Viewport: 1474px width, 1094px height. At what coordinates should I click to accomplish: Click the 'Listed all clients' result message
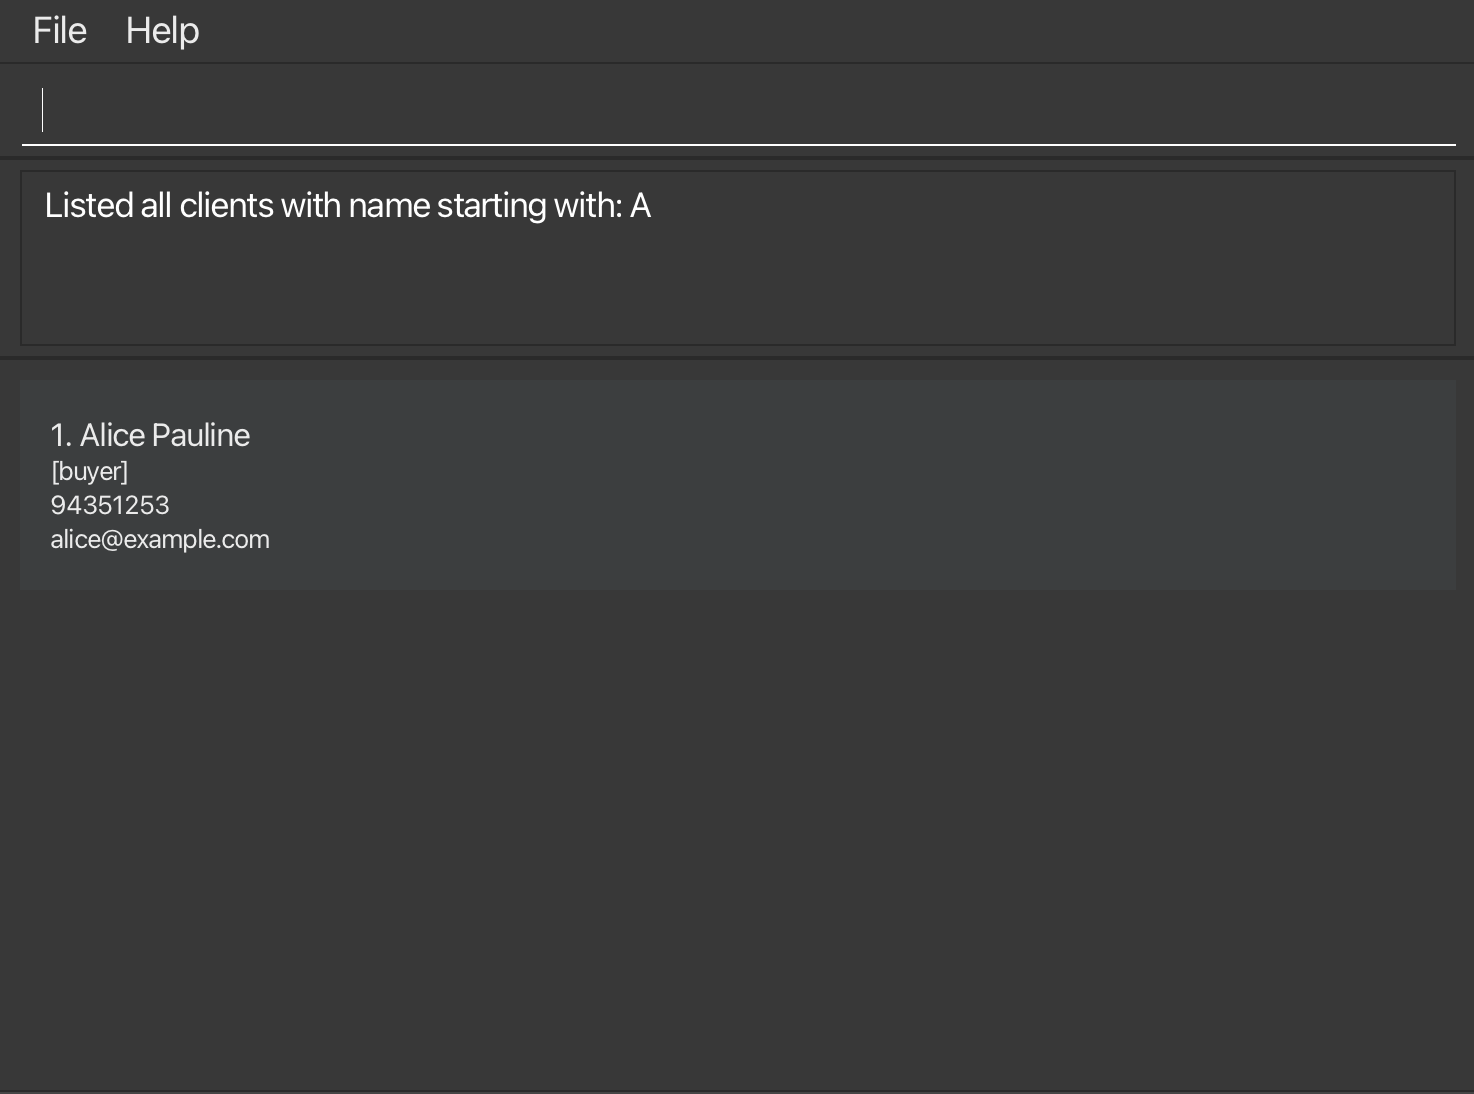click(348, 206)
